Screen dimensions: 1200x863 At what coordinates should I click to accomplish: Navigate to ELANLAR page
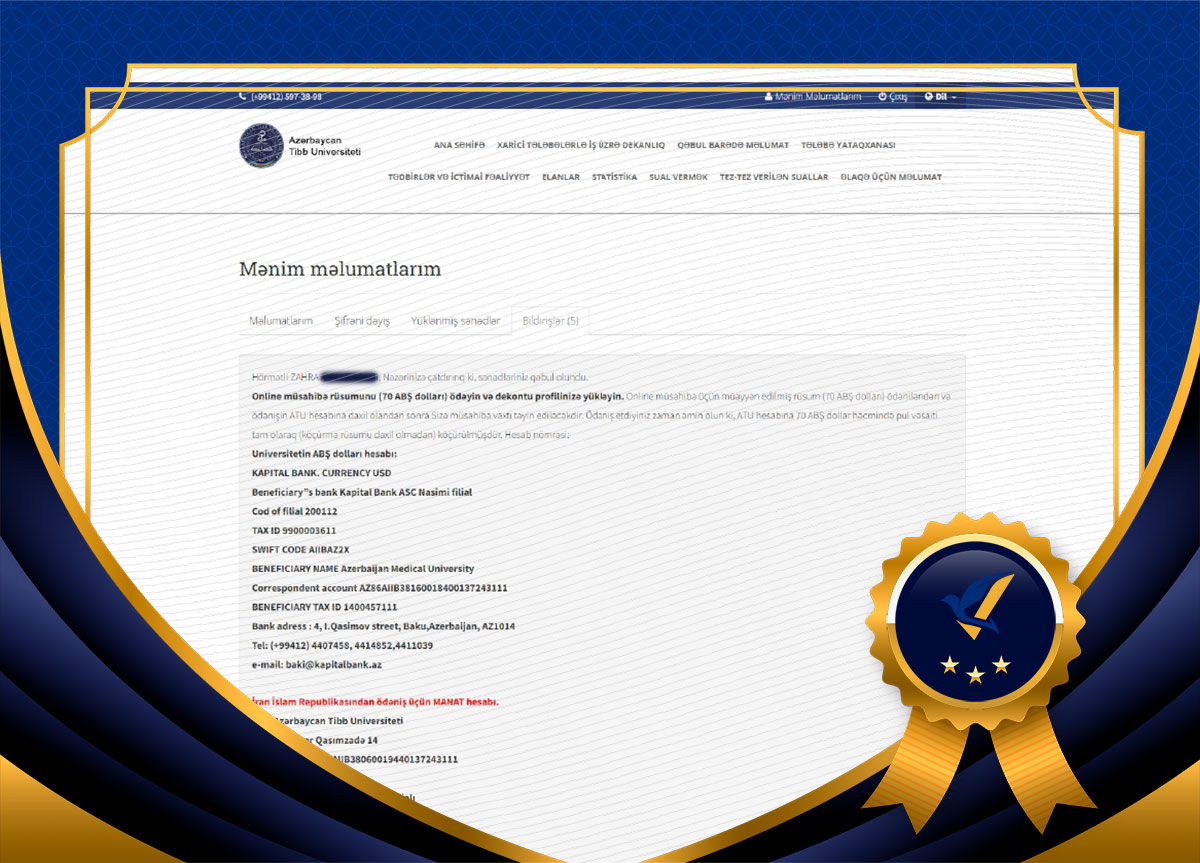560,177
